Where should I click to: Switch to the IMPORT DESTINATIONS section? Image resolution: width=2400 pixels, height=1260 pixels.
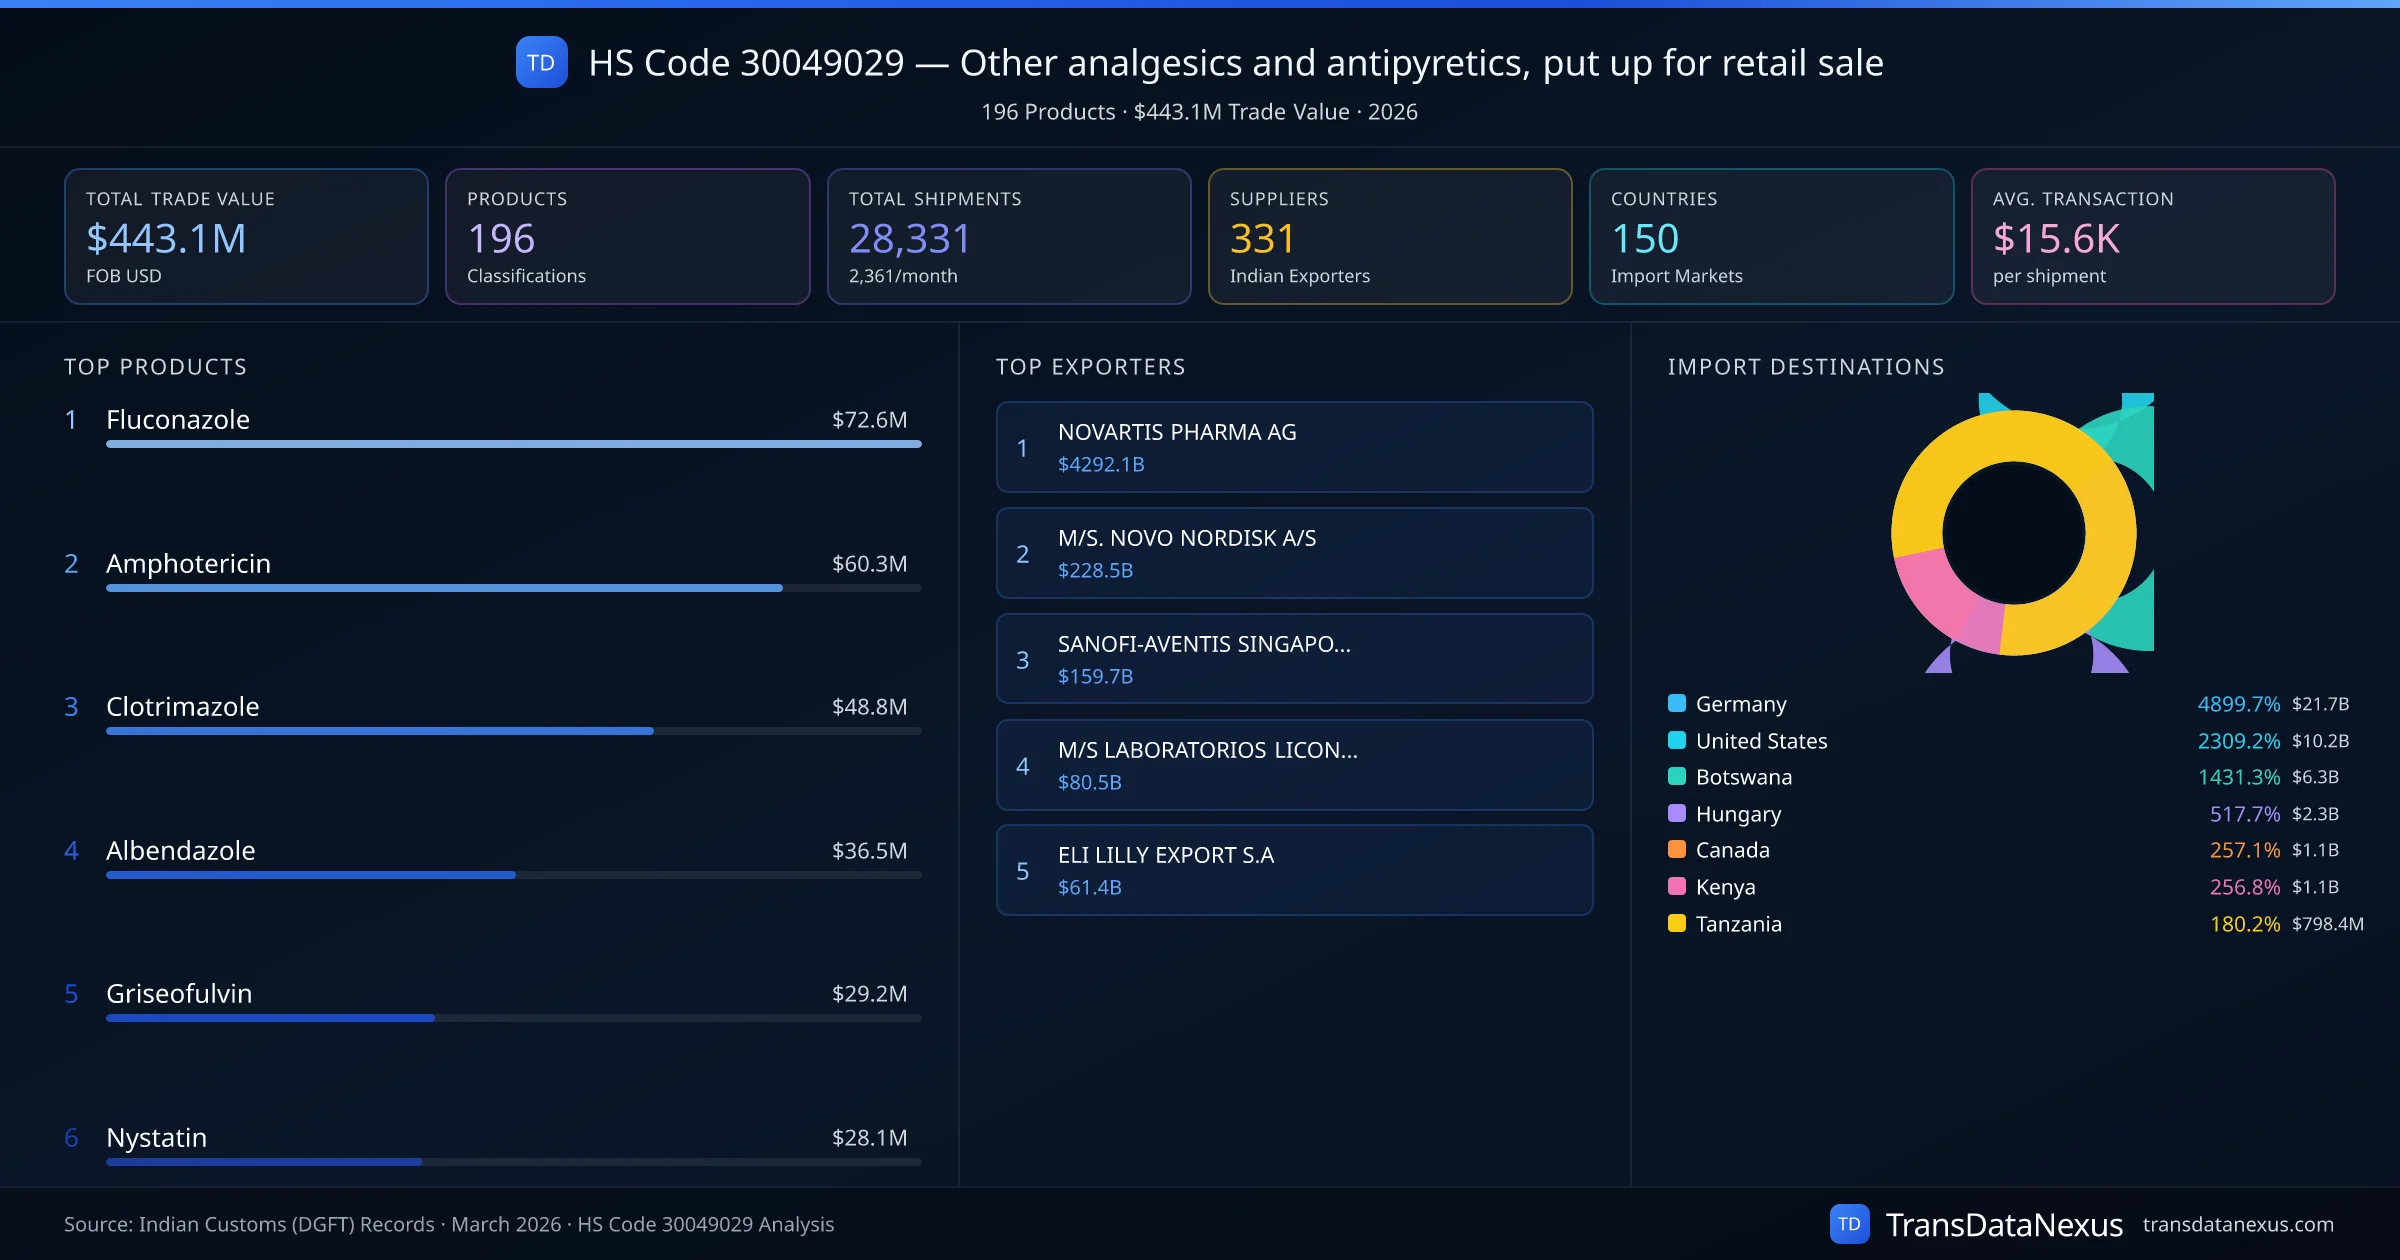(1806, 367)
